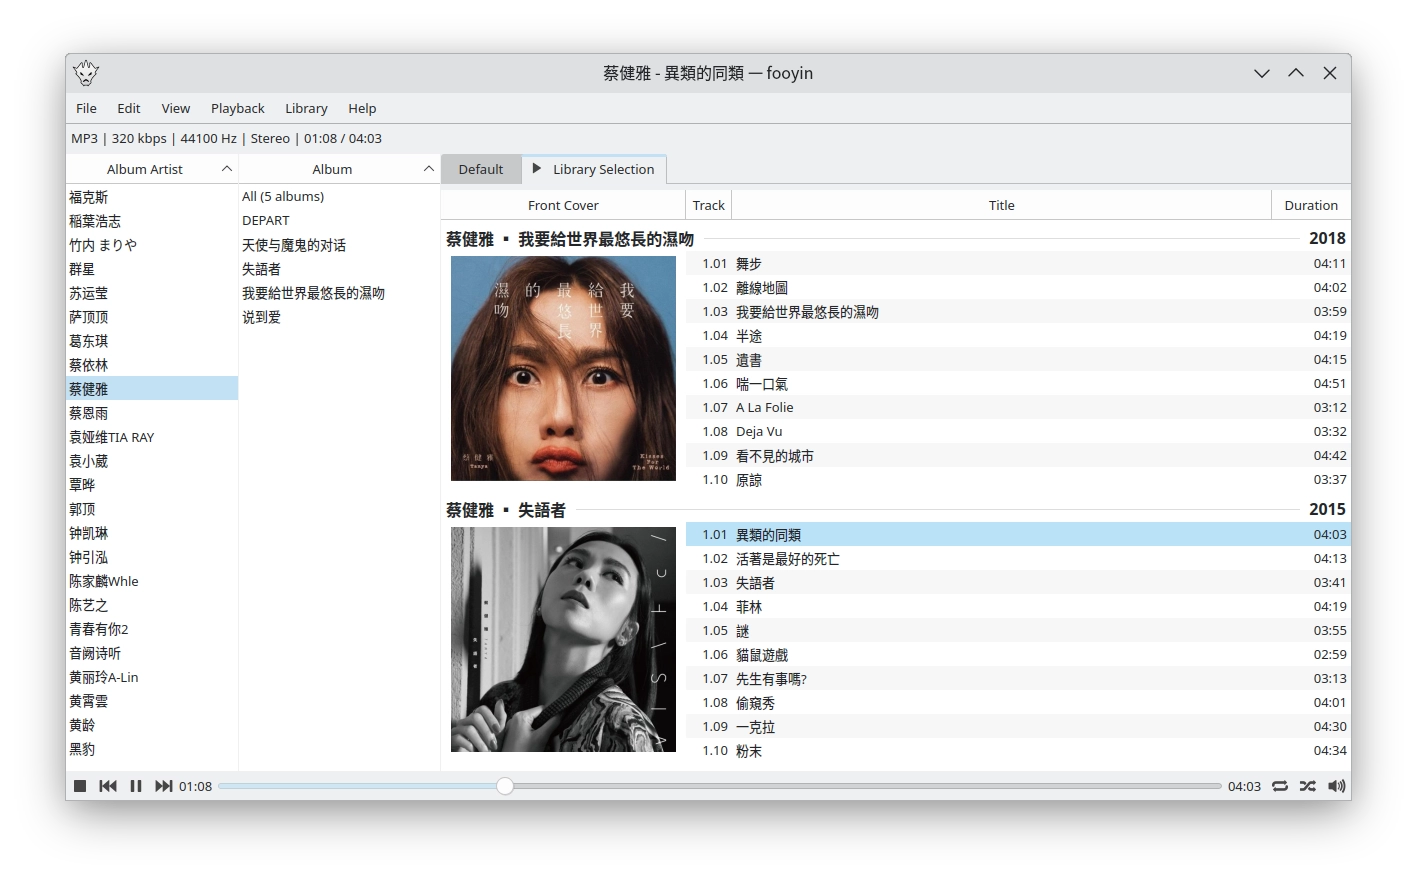Collapse the Album column sort order
Image resolution: width=1418 pixels, height=879 pixels.
coord(426,168)
